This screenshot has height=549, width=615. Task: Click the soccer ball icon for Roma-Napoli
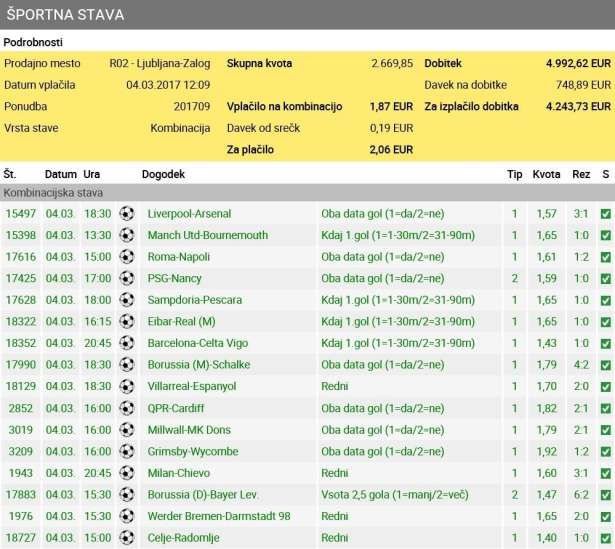(127, 256)
